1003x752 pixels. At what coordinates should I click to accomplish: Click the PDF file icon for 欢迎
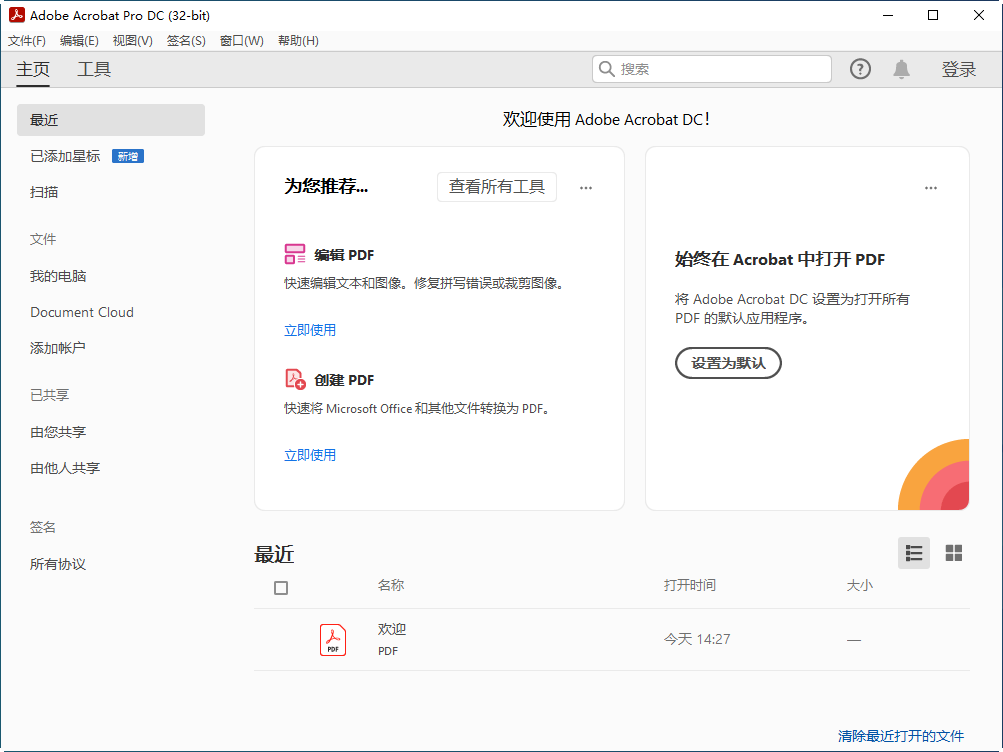tap(333, 640)
